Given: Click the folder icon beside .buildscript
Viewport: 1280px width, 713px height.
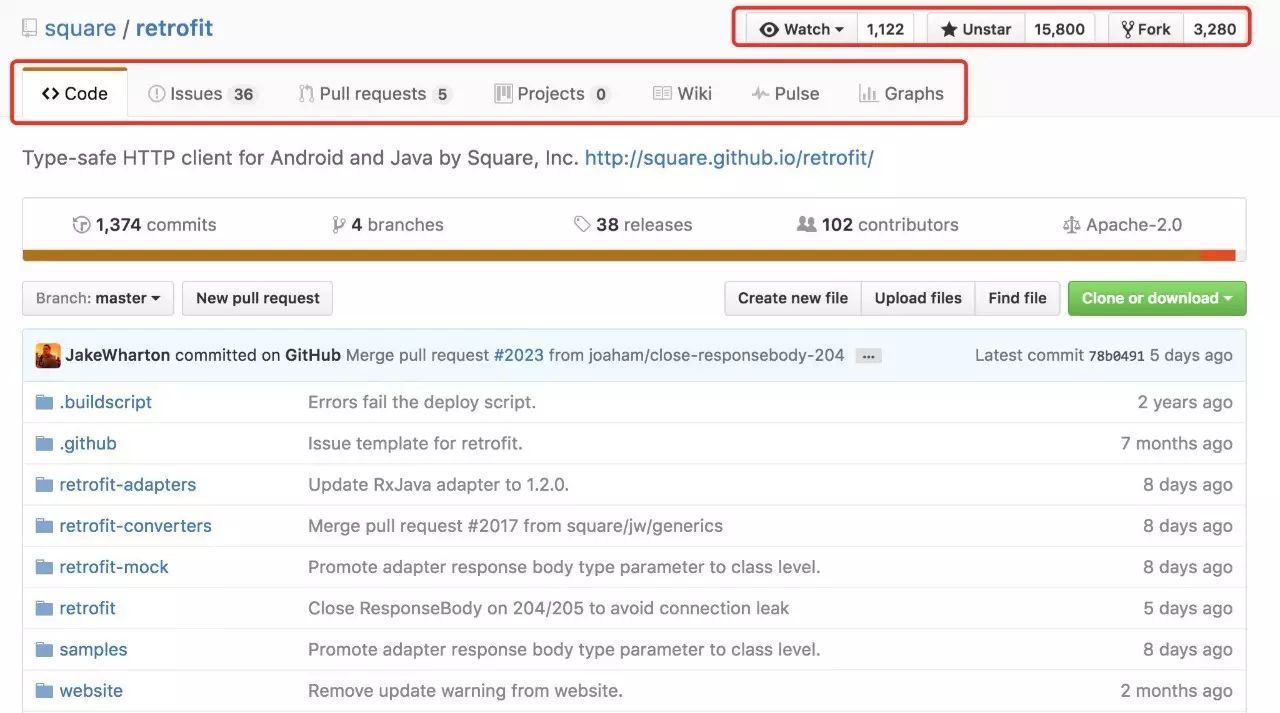Looking at the screenshot, I should pyautogui.click(x=44, y=402).
